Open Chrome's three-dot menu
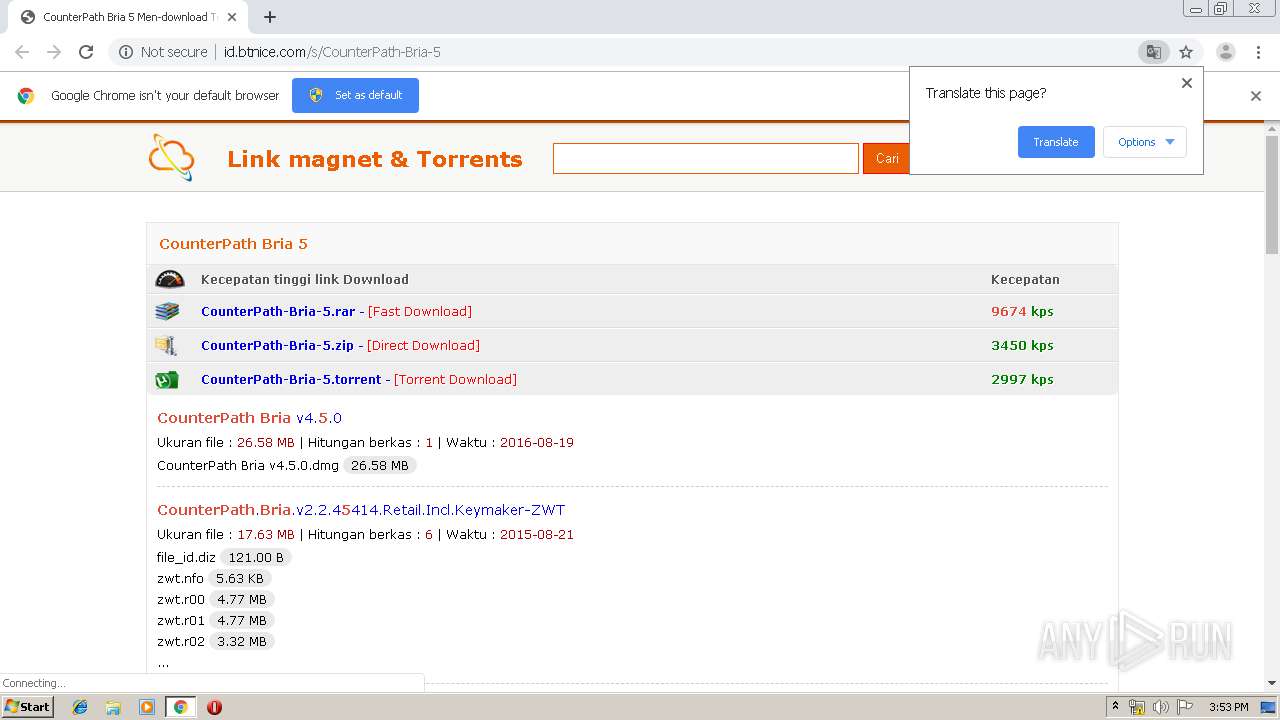The height and width of the screenshot is (720, 1280). [1258, 52]
